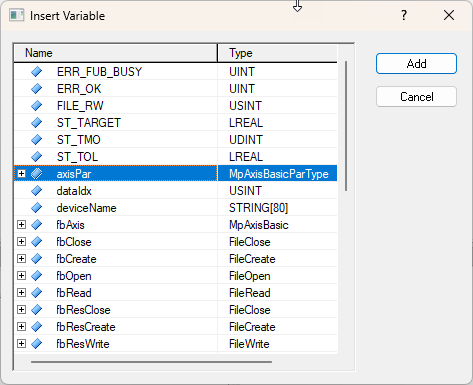
Task: Click the fbRead variable icon
Action: (37, 293)
